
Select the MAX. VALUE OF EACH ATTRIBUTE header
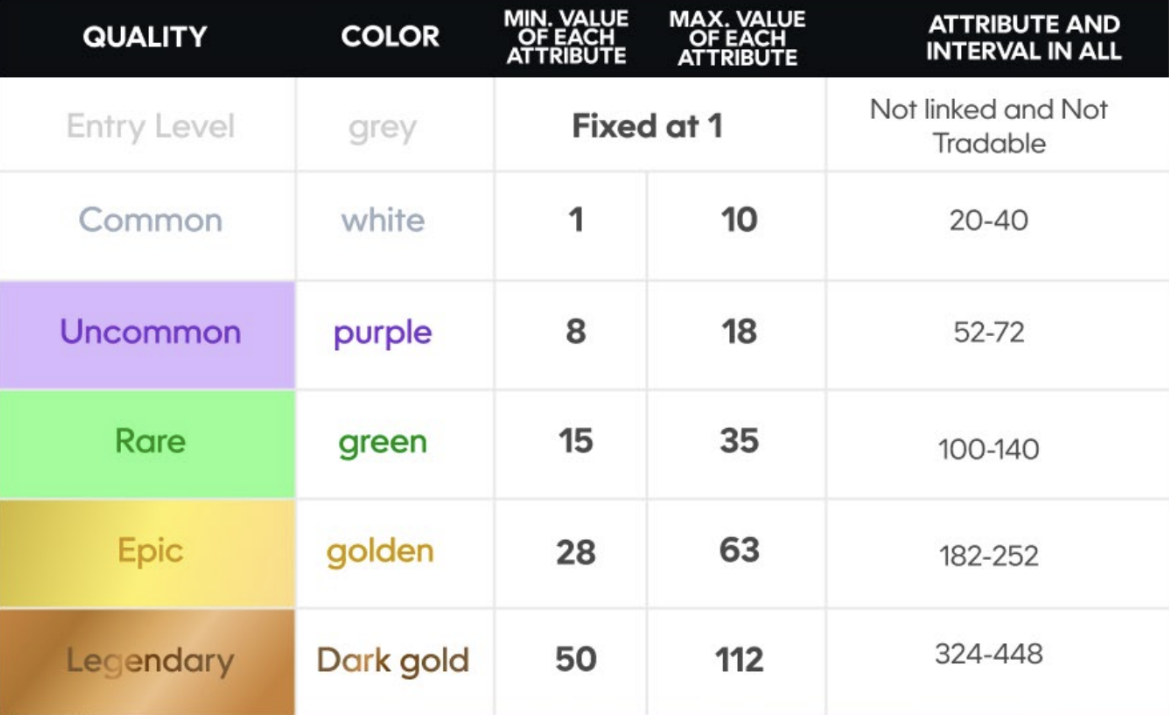[737, 37]
